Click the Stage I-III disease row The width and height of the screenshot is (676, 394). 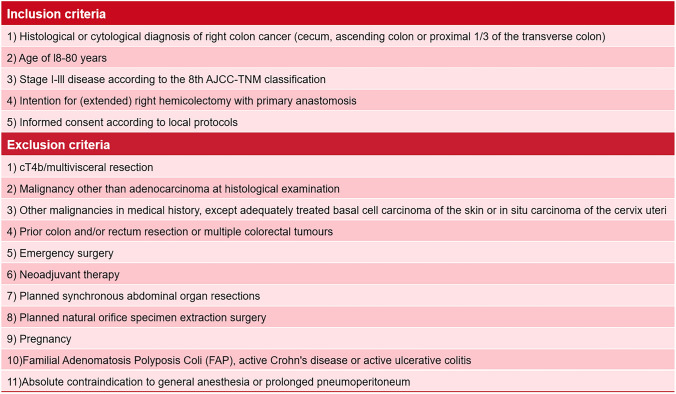pos(338,79)
